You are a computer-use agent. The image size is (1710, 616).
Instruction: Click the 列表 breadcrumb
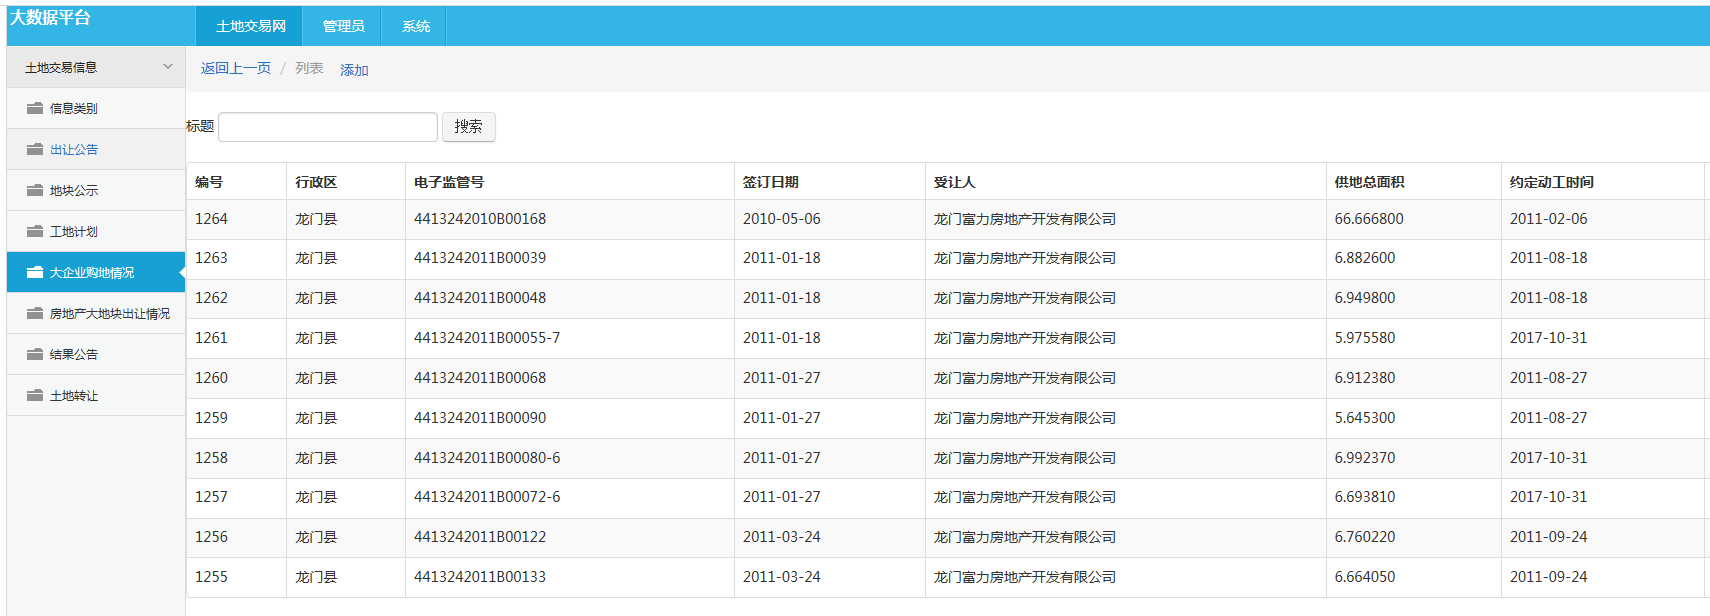click(309, 68)
